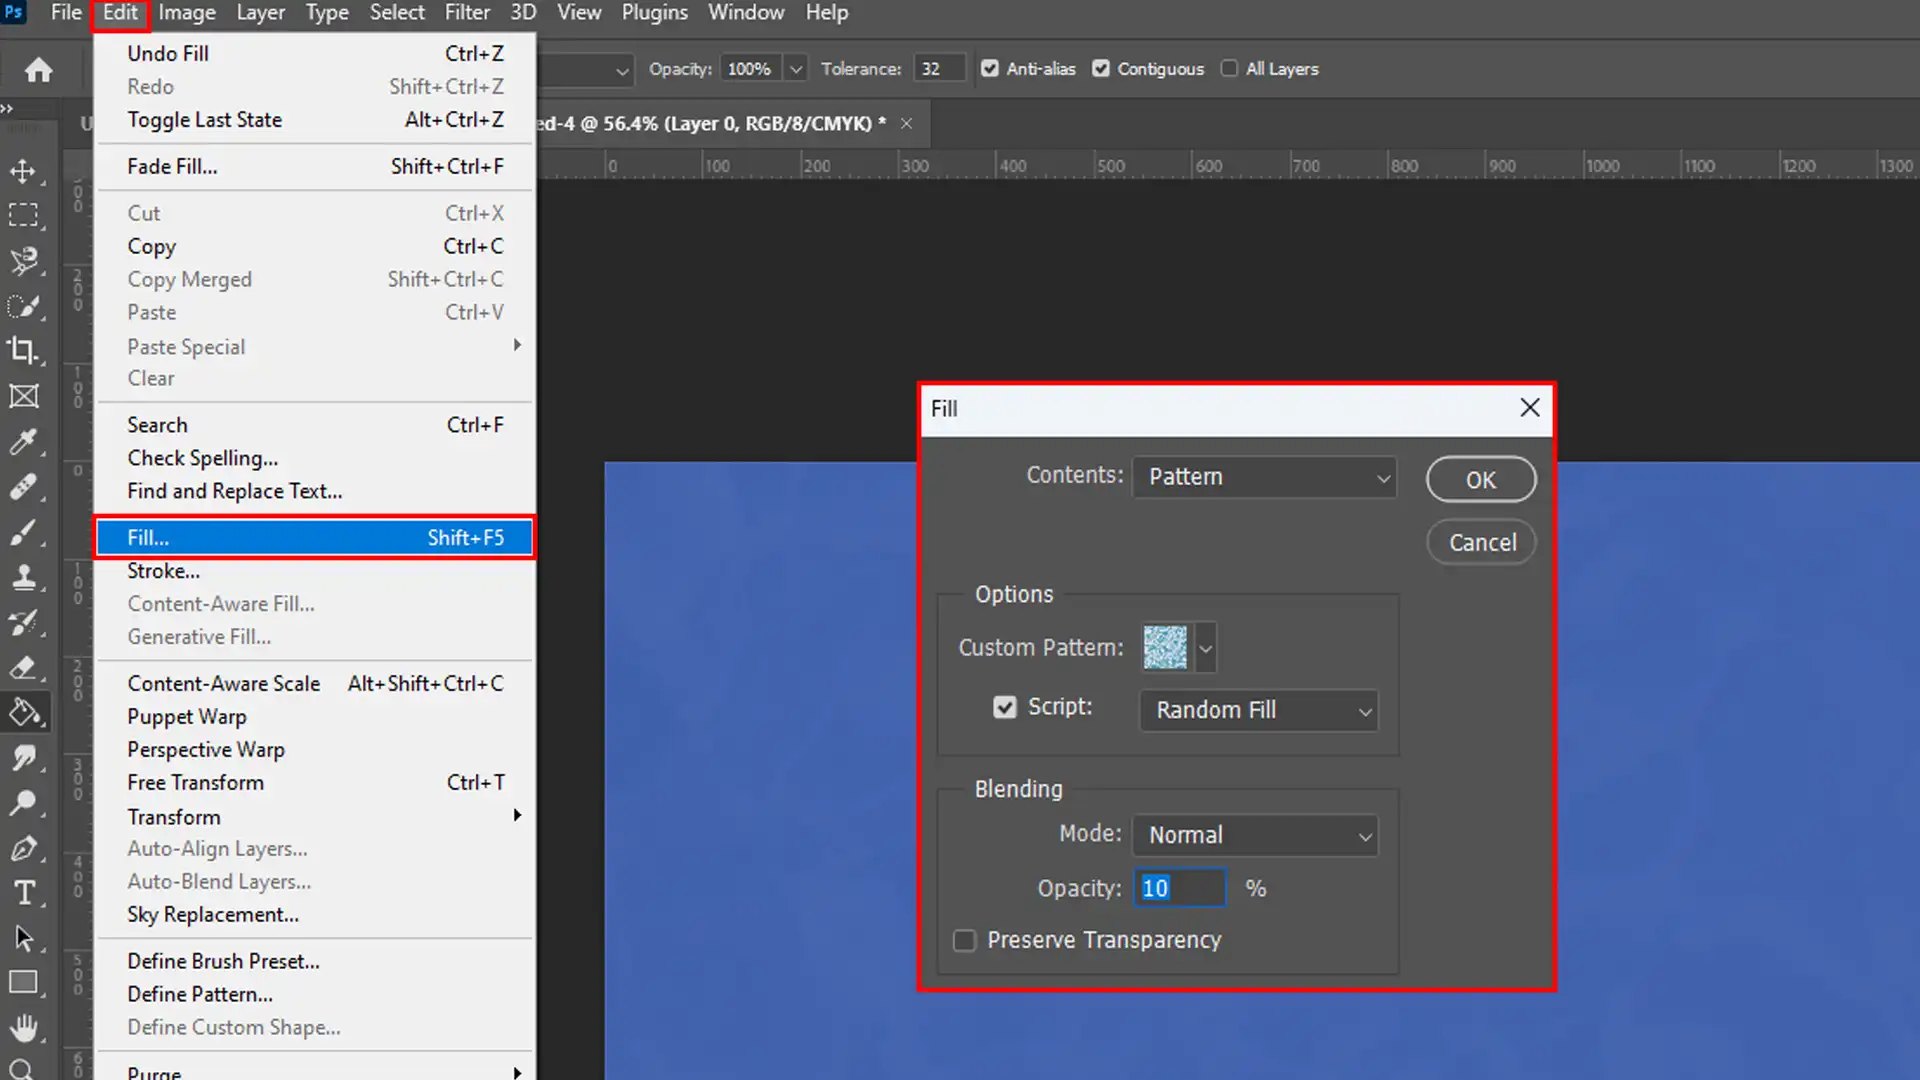Open the Layer menu

(x=260, y=13)
